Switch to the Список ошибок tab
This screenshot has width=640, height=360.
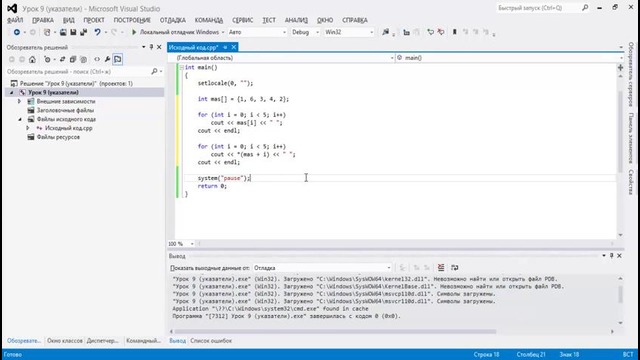click(x=211, y=341)
